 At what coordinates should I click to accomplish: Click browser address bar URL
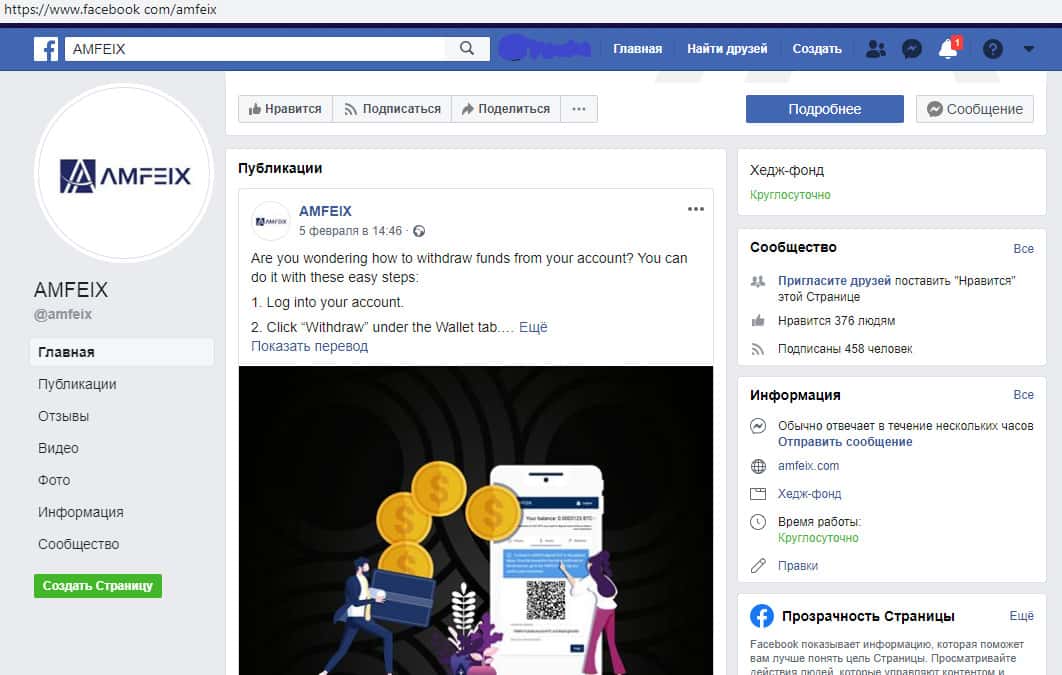(110, 9)
